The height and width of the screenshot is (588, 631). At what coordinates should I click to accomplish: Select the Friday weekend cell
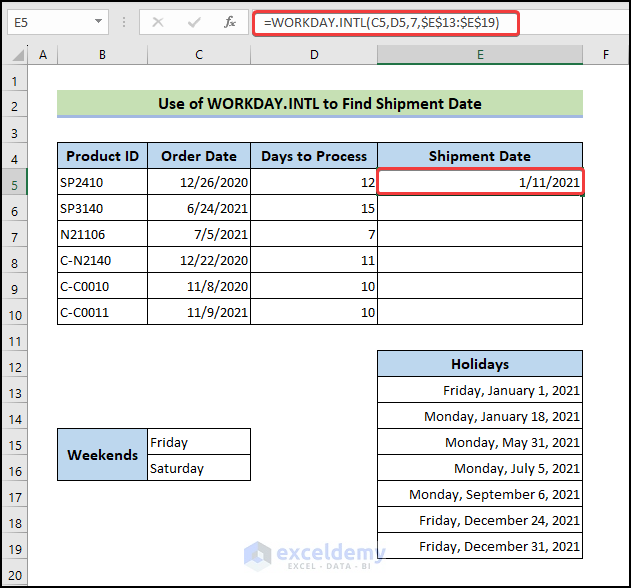[x=199, y=442]
